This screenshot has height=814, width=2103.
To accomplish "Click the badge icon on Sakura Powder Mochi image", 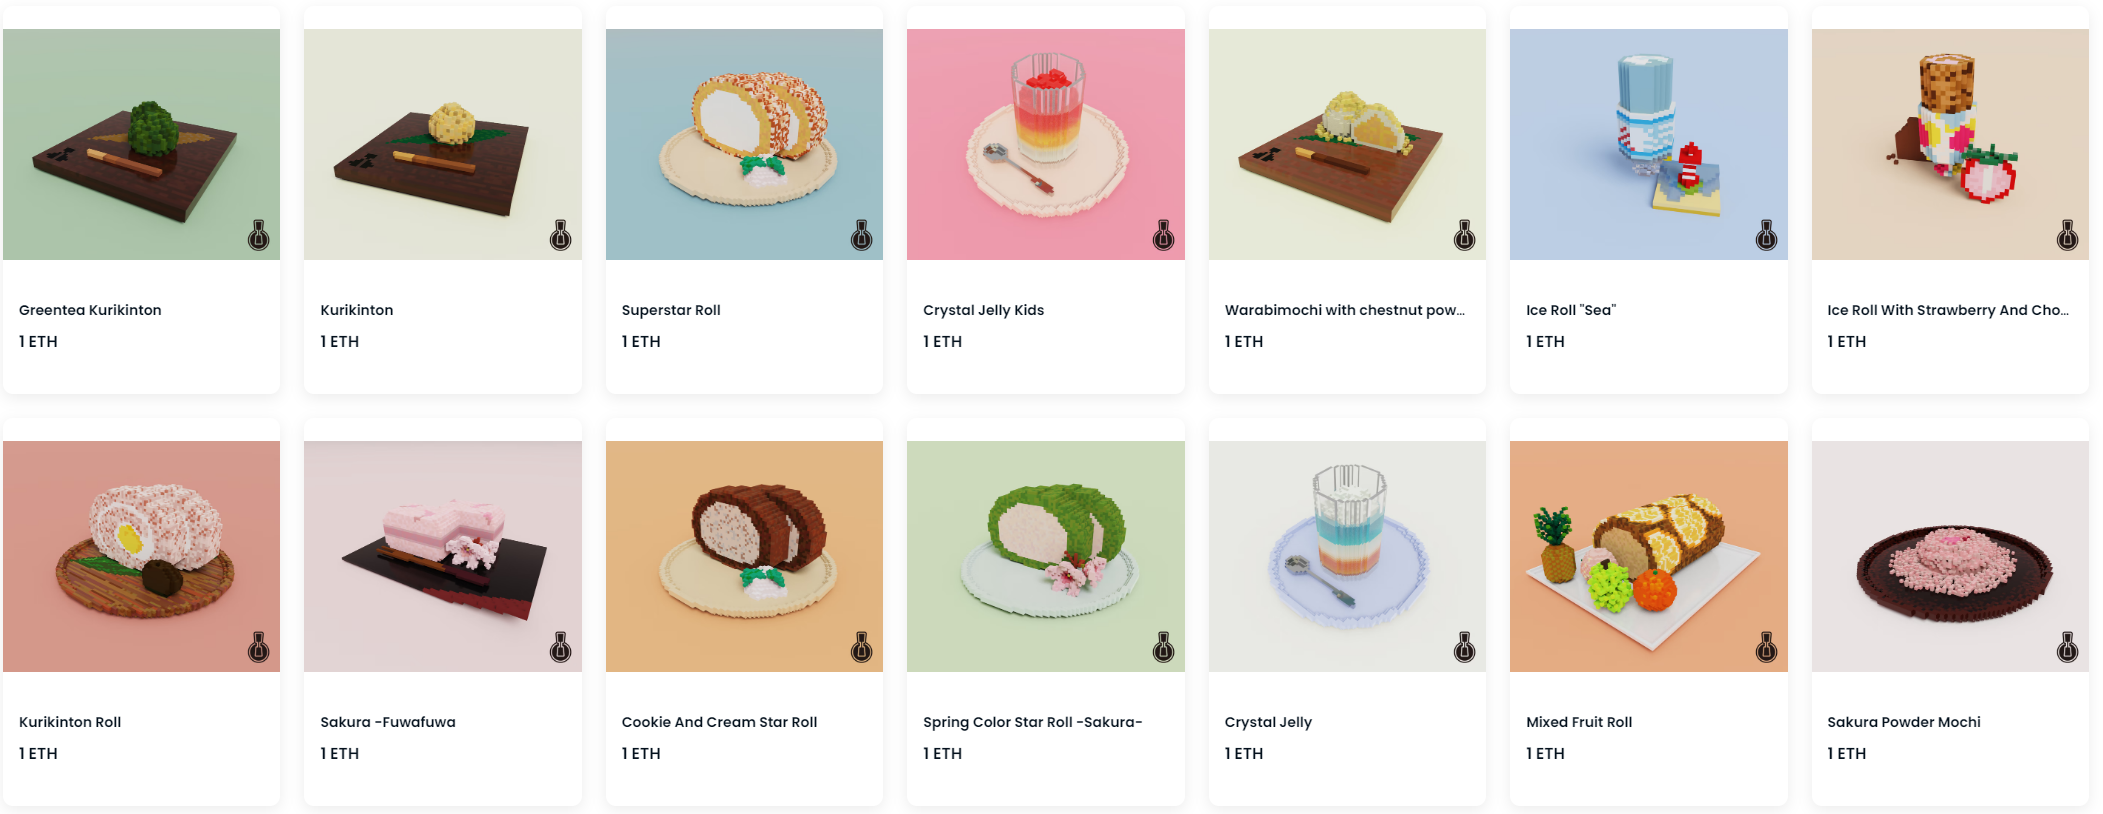I will point(2068,648).
